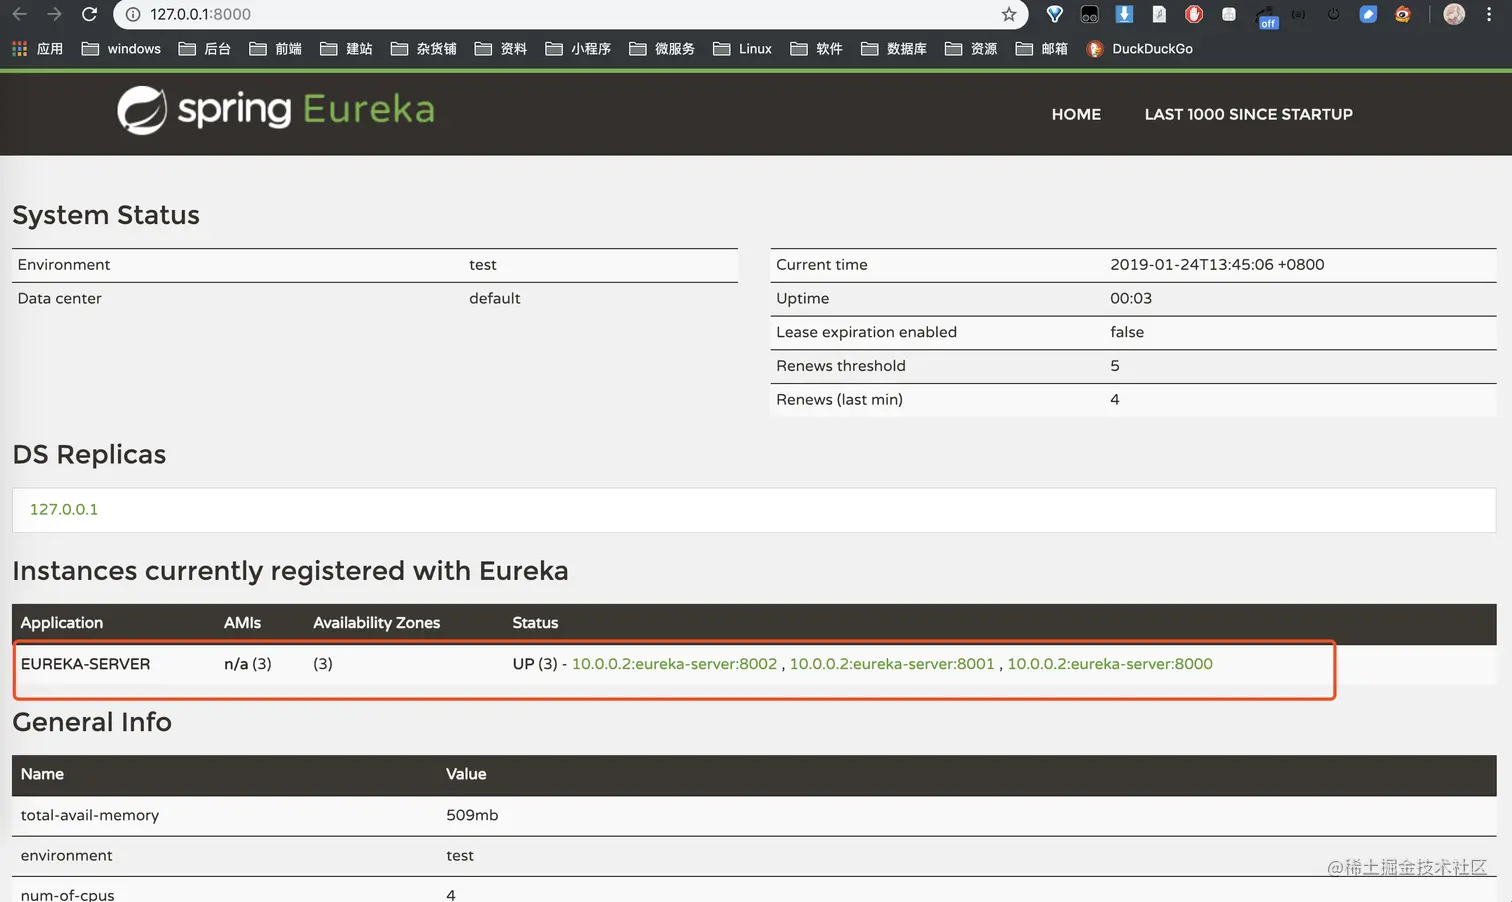Open the blue download arrow extension
Image resolution: width=1512 pixels, height=902 pixels.
pyautogui.click(x=1124, y=14)
